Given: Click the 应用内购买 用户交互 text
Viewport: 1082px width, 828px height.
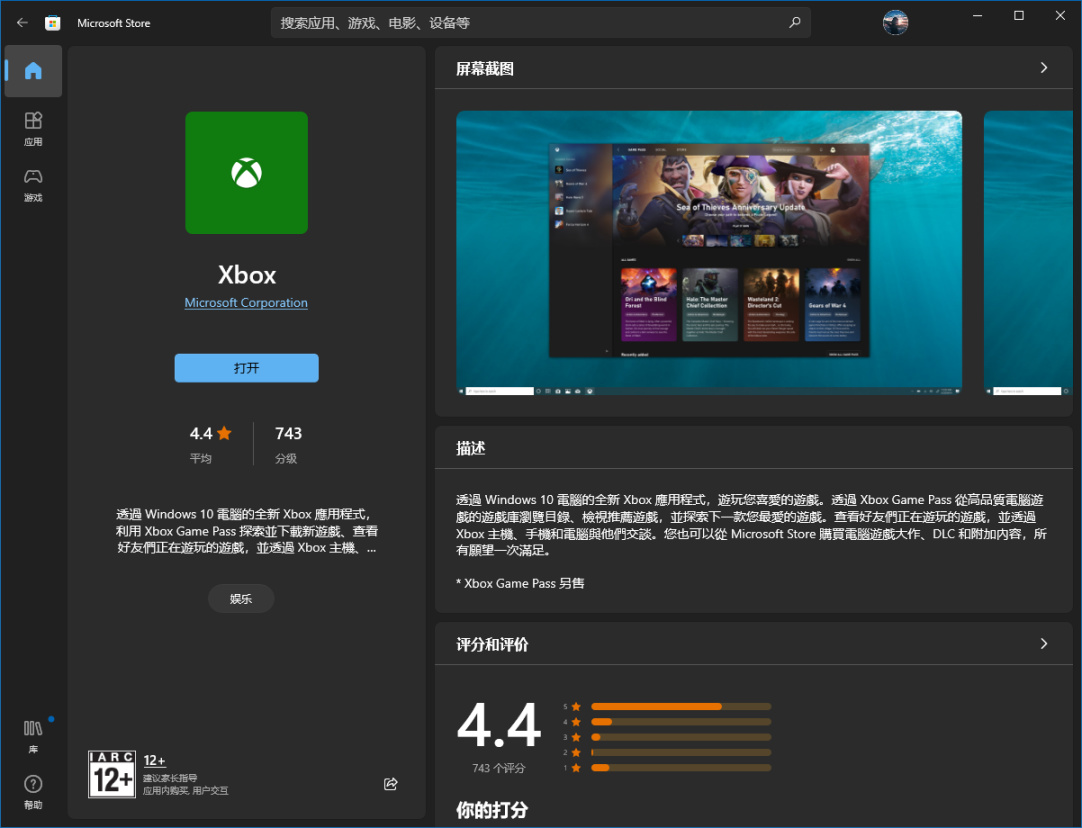Looking at the screenshot, I should coord(186,791).
